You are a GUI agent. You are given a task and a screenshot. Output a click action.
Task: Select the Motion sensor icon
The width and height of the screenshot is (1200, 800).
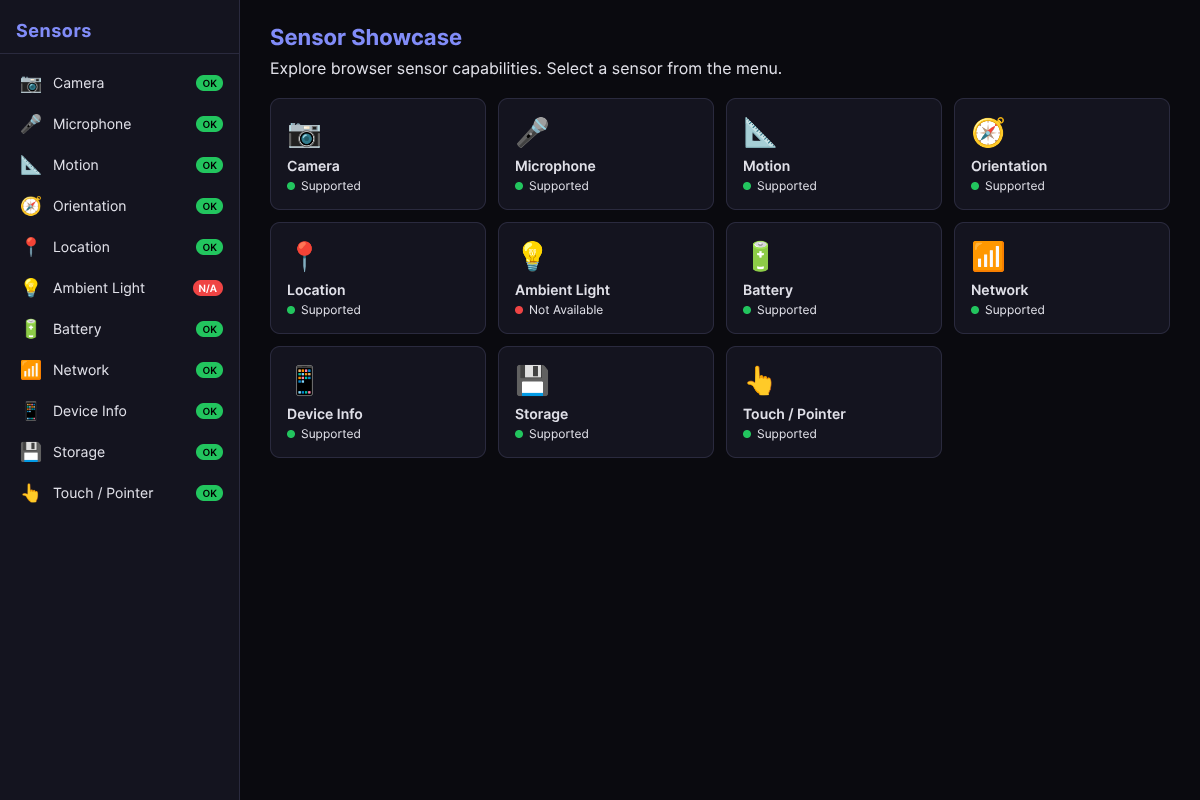30,165
